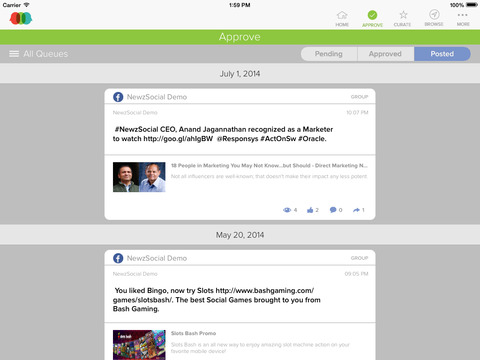Tap the NewzSocial logo at top left
This screenshot has width=480, height=360.
21,18
